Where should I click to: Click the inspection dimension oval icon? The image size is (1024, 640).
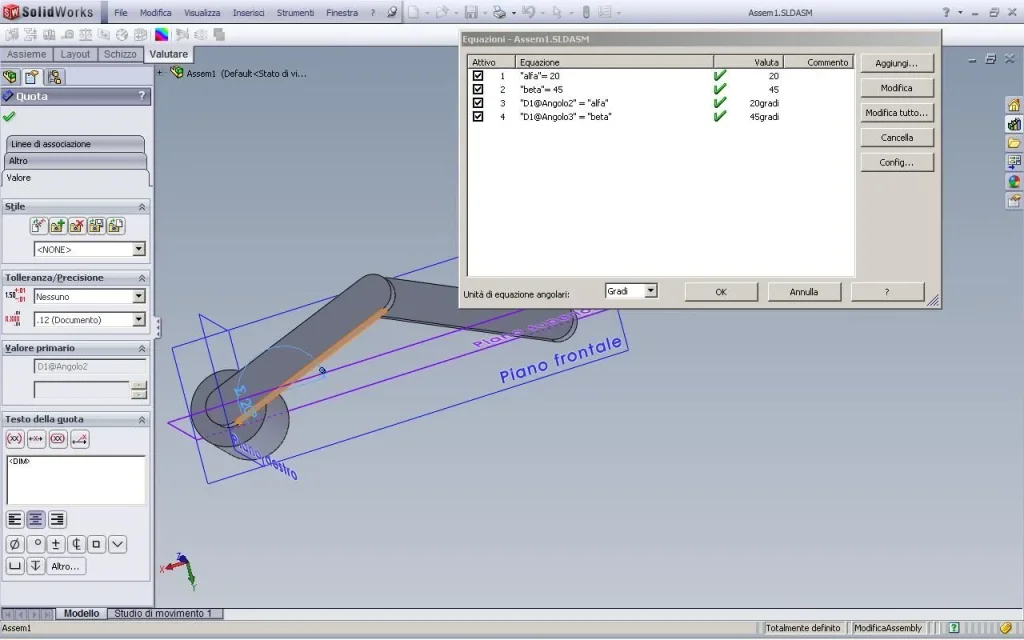point(58,439)
